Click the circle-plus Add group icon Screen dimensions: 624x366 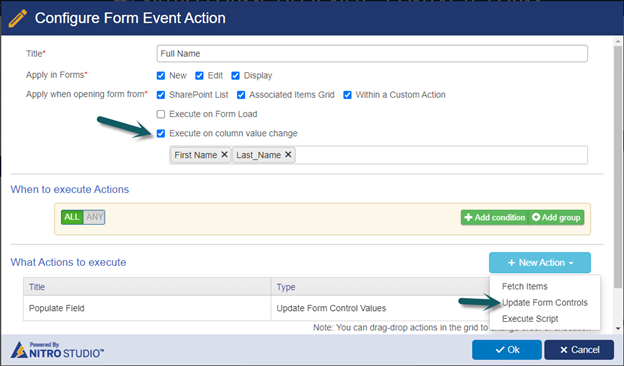536,217
